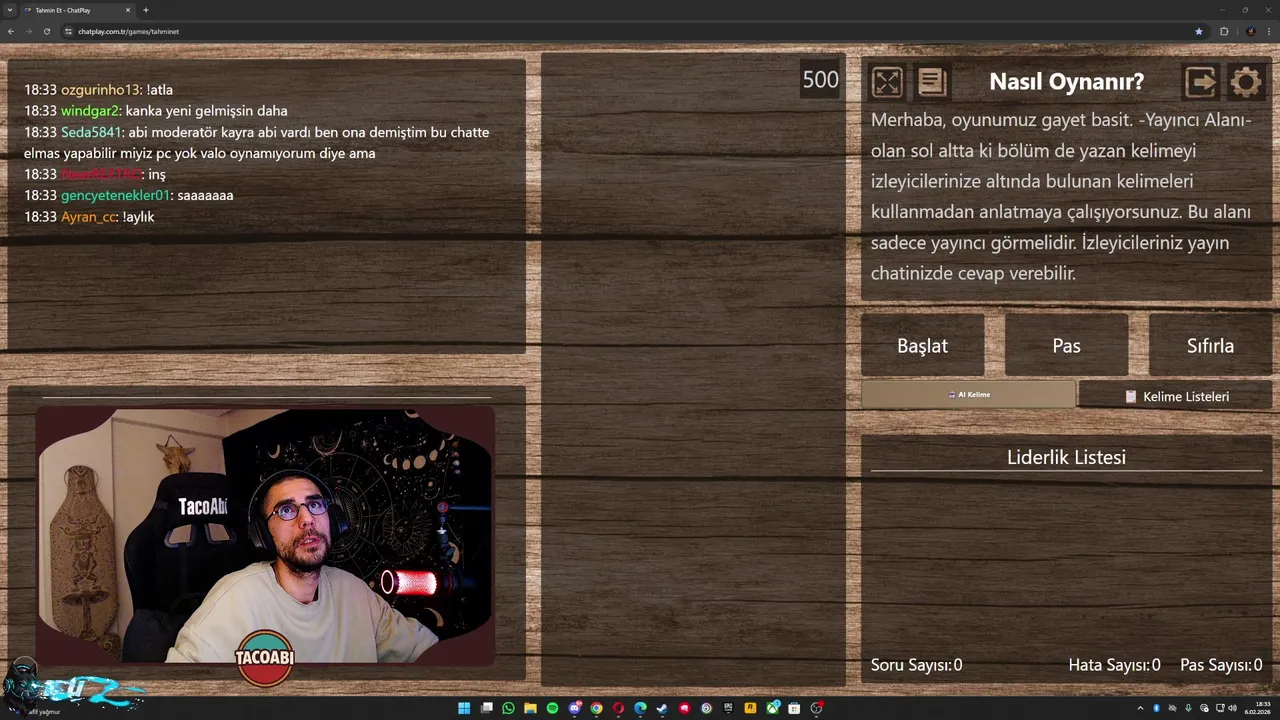
Task: Reset the game with Sıfırla
Action: (1210, 346)
